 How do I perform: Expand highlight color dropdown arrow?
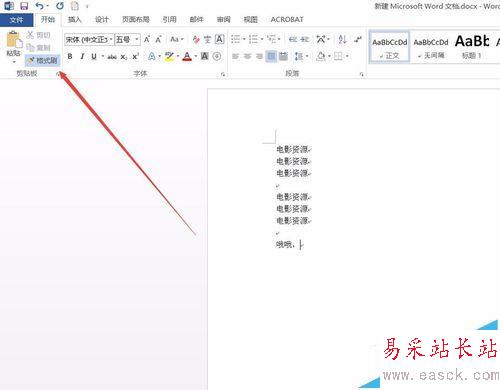coord(178,56)
